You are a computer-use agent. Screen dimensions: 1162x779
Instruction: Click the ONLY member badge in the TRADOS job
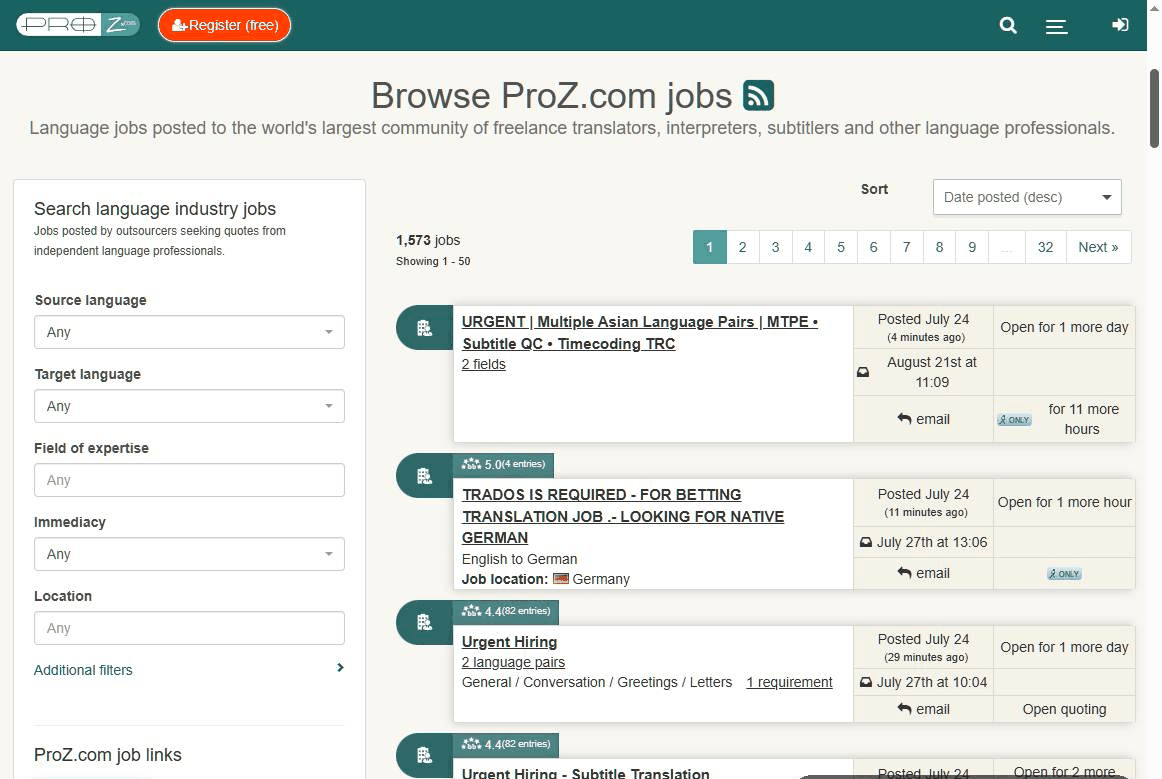pos(1064,574)
